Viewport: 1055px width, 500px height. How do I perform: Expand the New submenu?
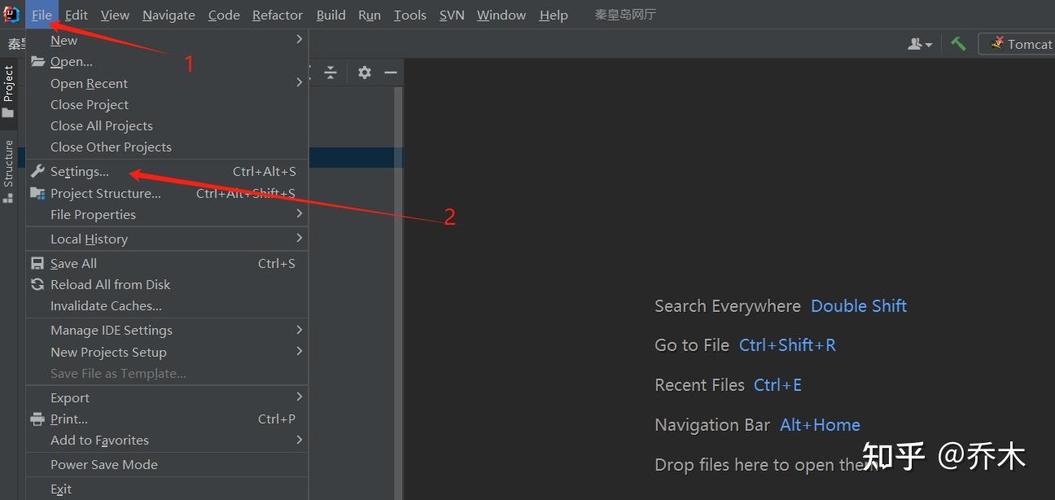point(167,40)
